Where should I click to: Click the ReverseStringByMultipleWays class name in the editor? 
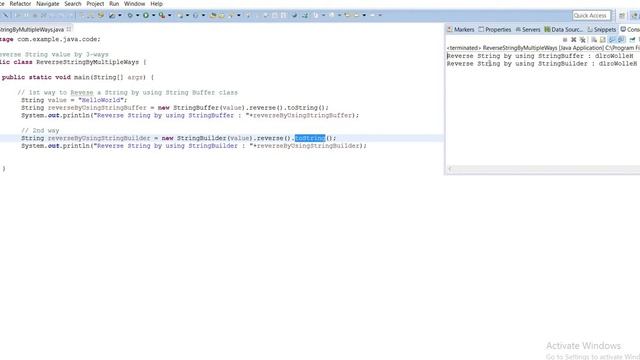pyautogui.click(x=87, y=62)
